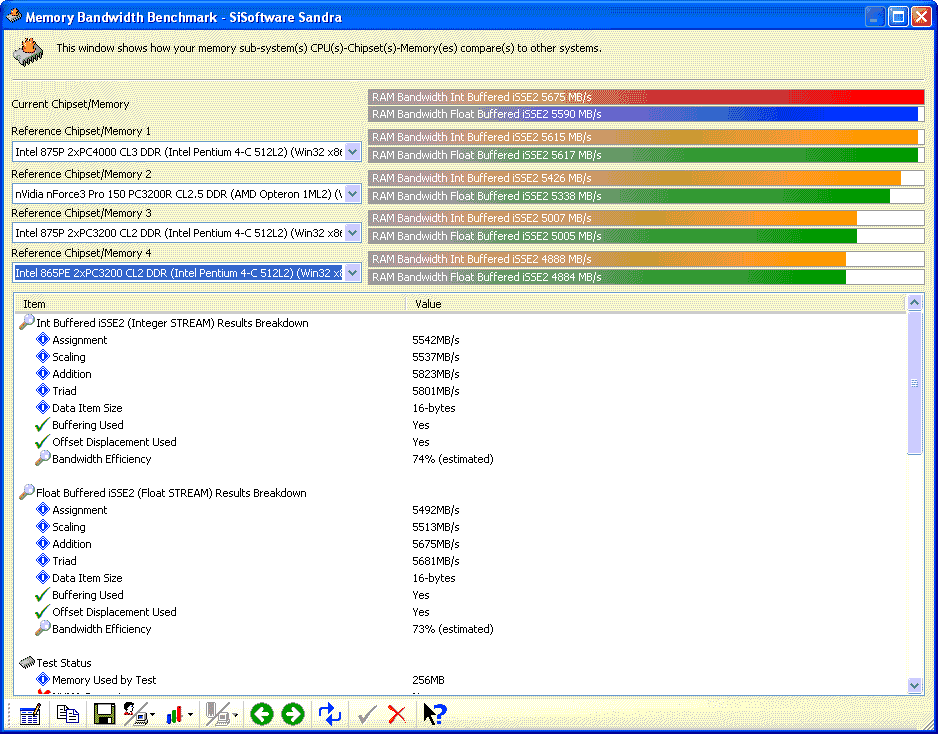Click the Value column header

coord(655,303)
